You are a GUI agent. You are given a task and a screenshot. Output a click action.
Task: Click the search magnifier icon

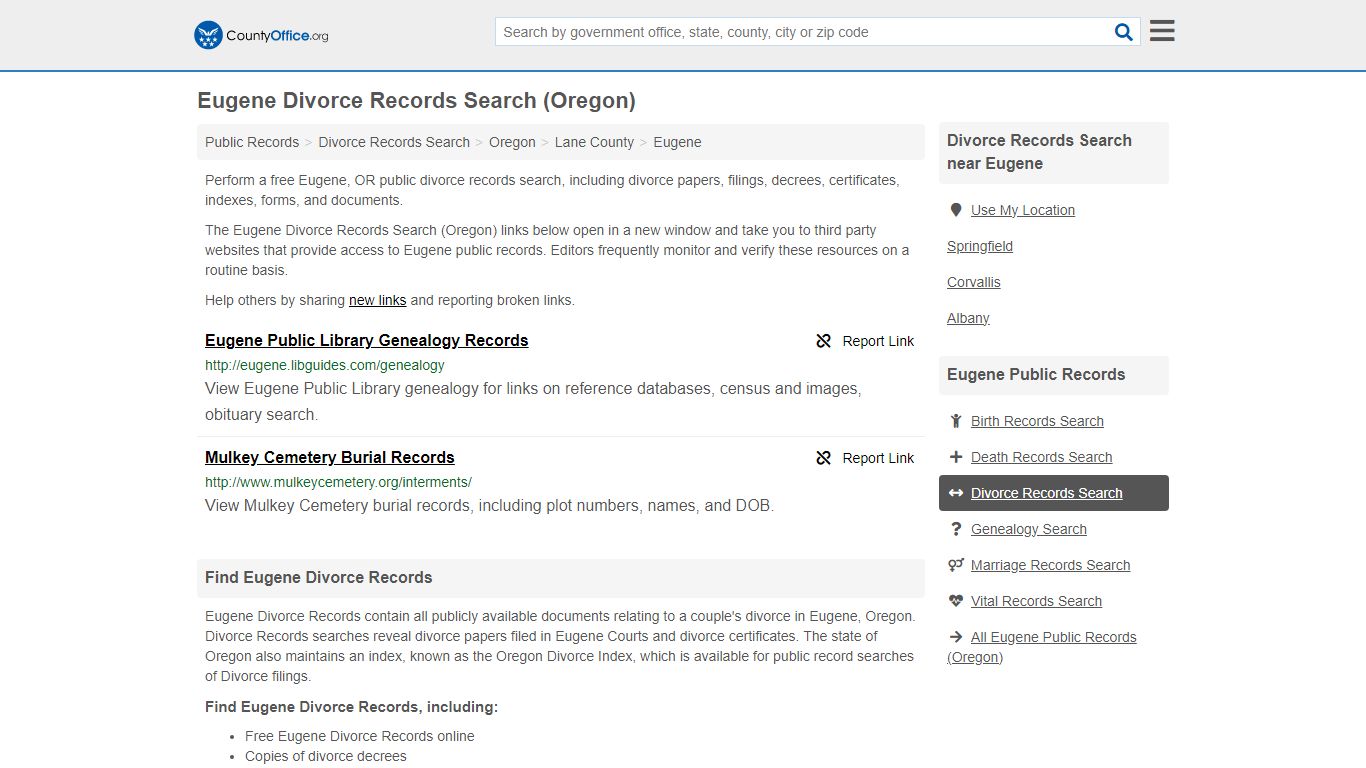(x=1124, y=32)
